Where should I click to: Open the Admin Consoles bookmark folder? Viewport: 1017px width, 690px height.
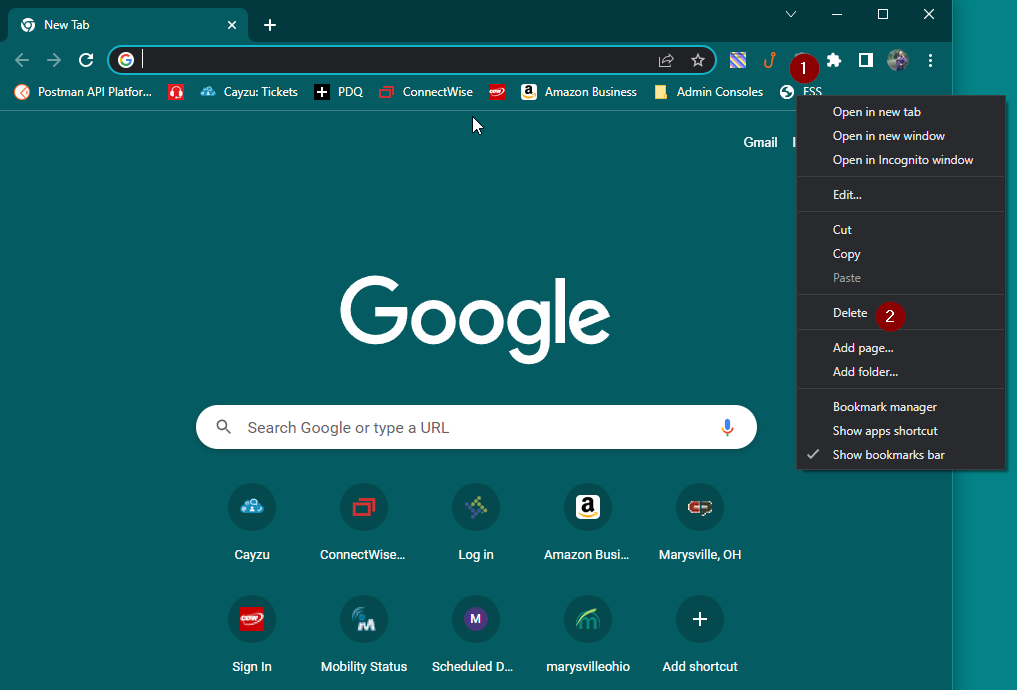coord(709,92)
